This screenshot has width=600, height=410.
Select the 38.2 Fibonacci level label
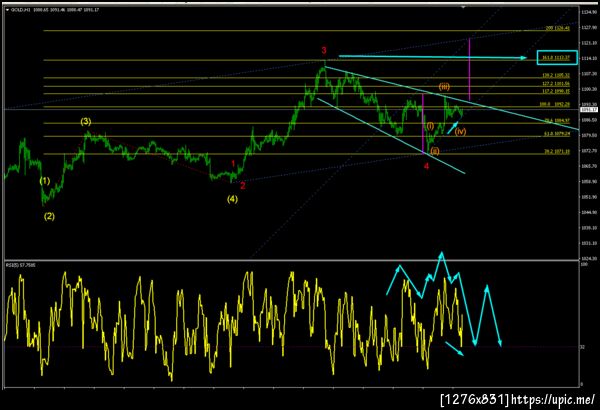pos(557,152)
